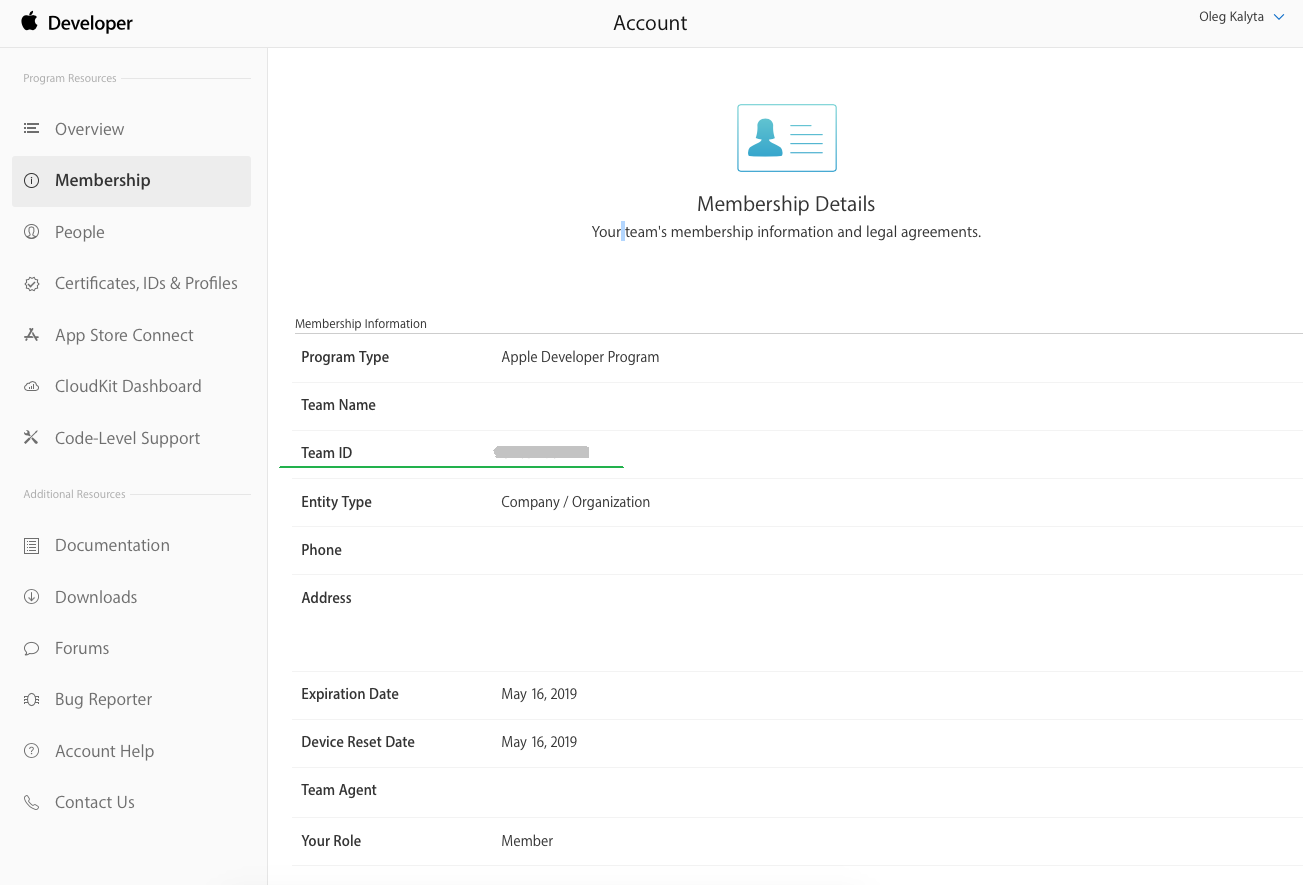Select Membership in the sidebar
Viewport: 1303px width, 885px height.
(102, 181)
